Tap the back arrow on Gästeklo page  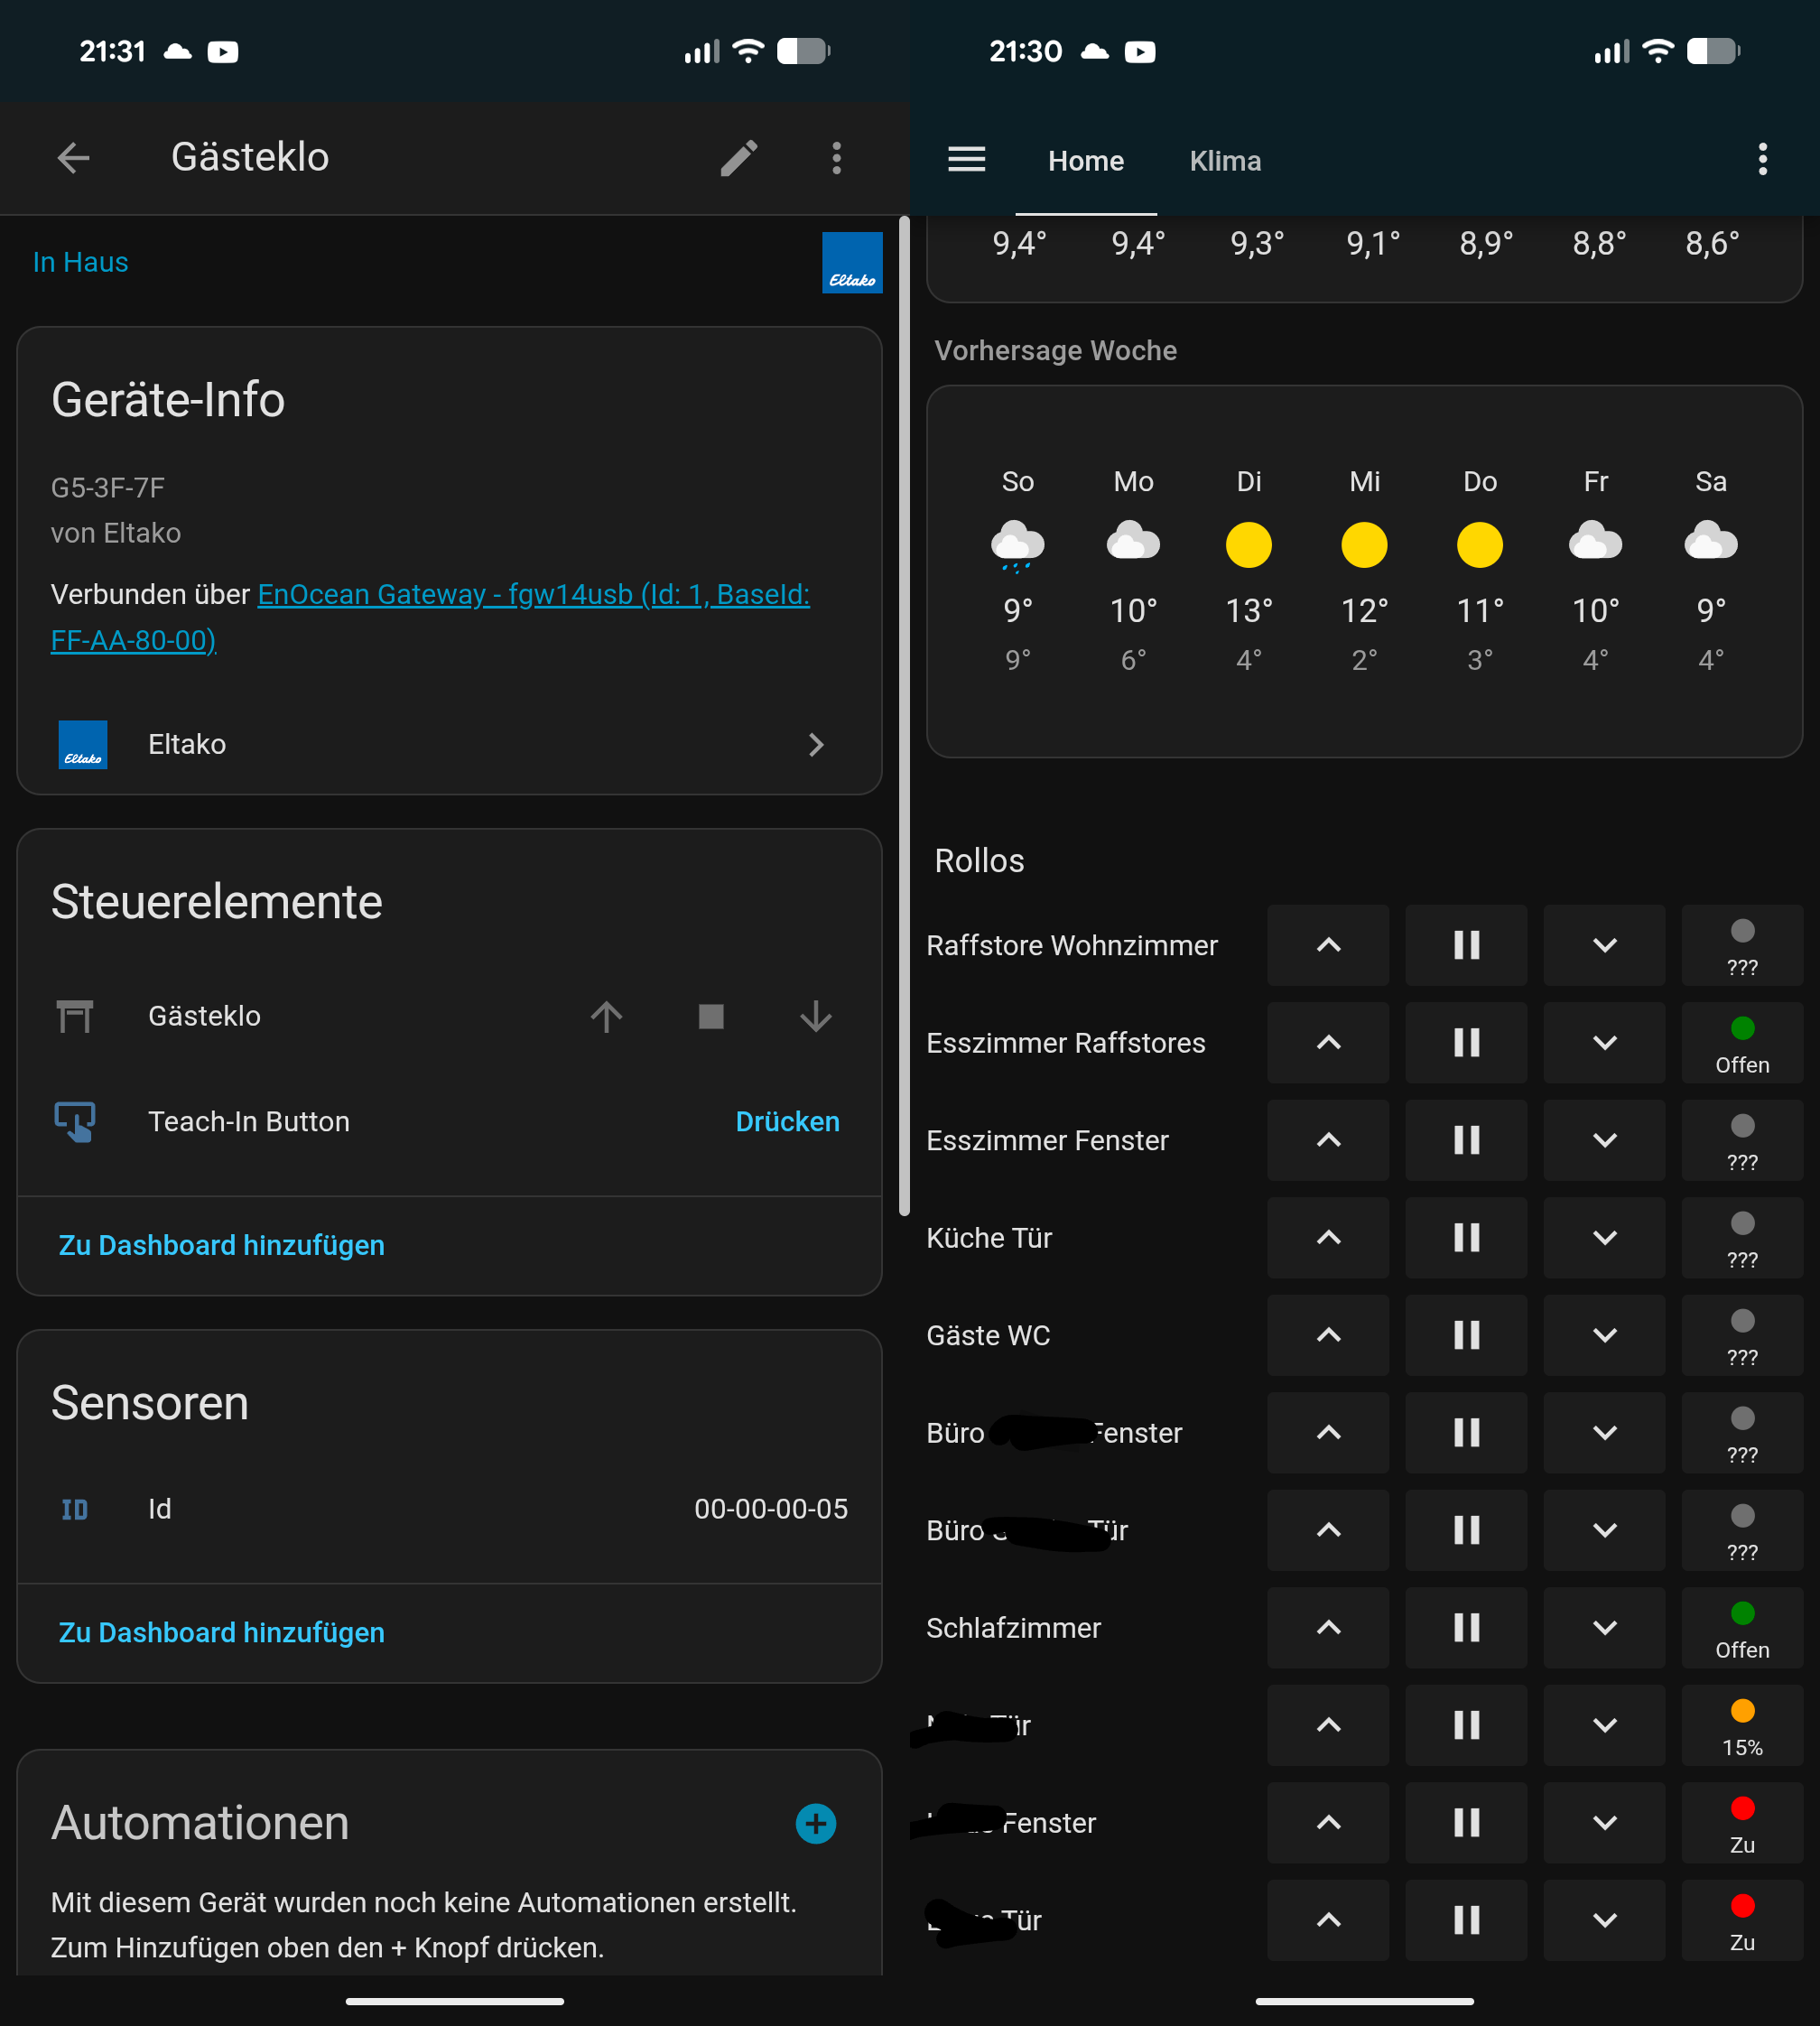click(x=73, y=158)
